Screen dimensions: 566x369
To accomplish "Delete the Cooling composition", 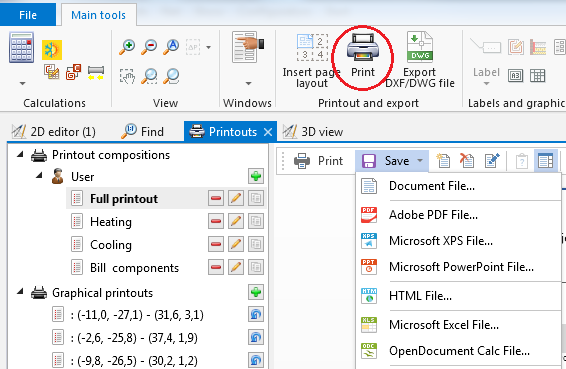I will tap(216, 244).
